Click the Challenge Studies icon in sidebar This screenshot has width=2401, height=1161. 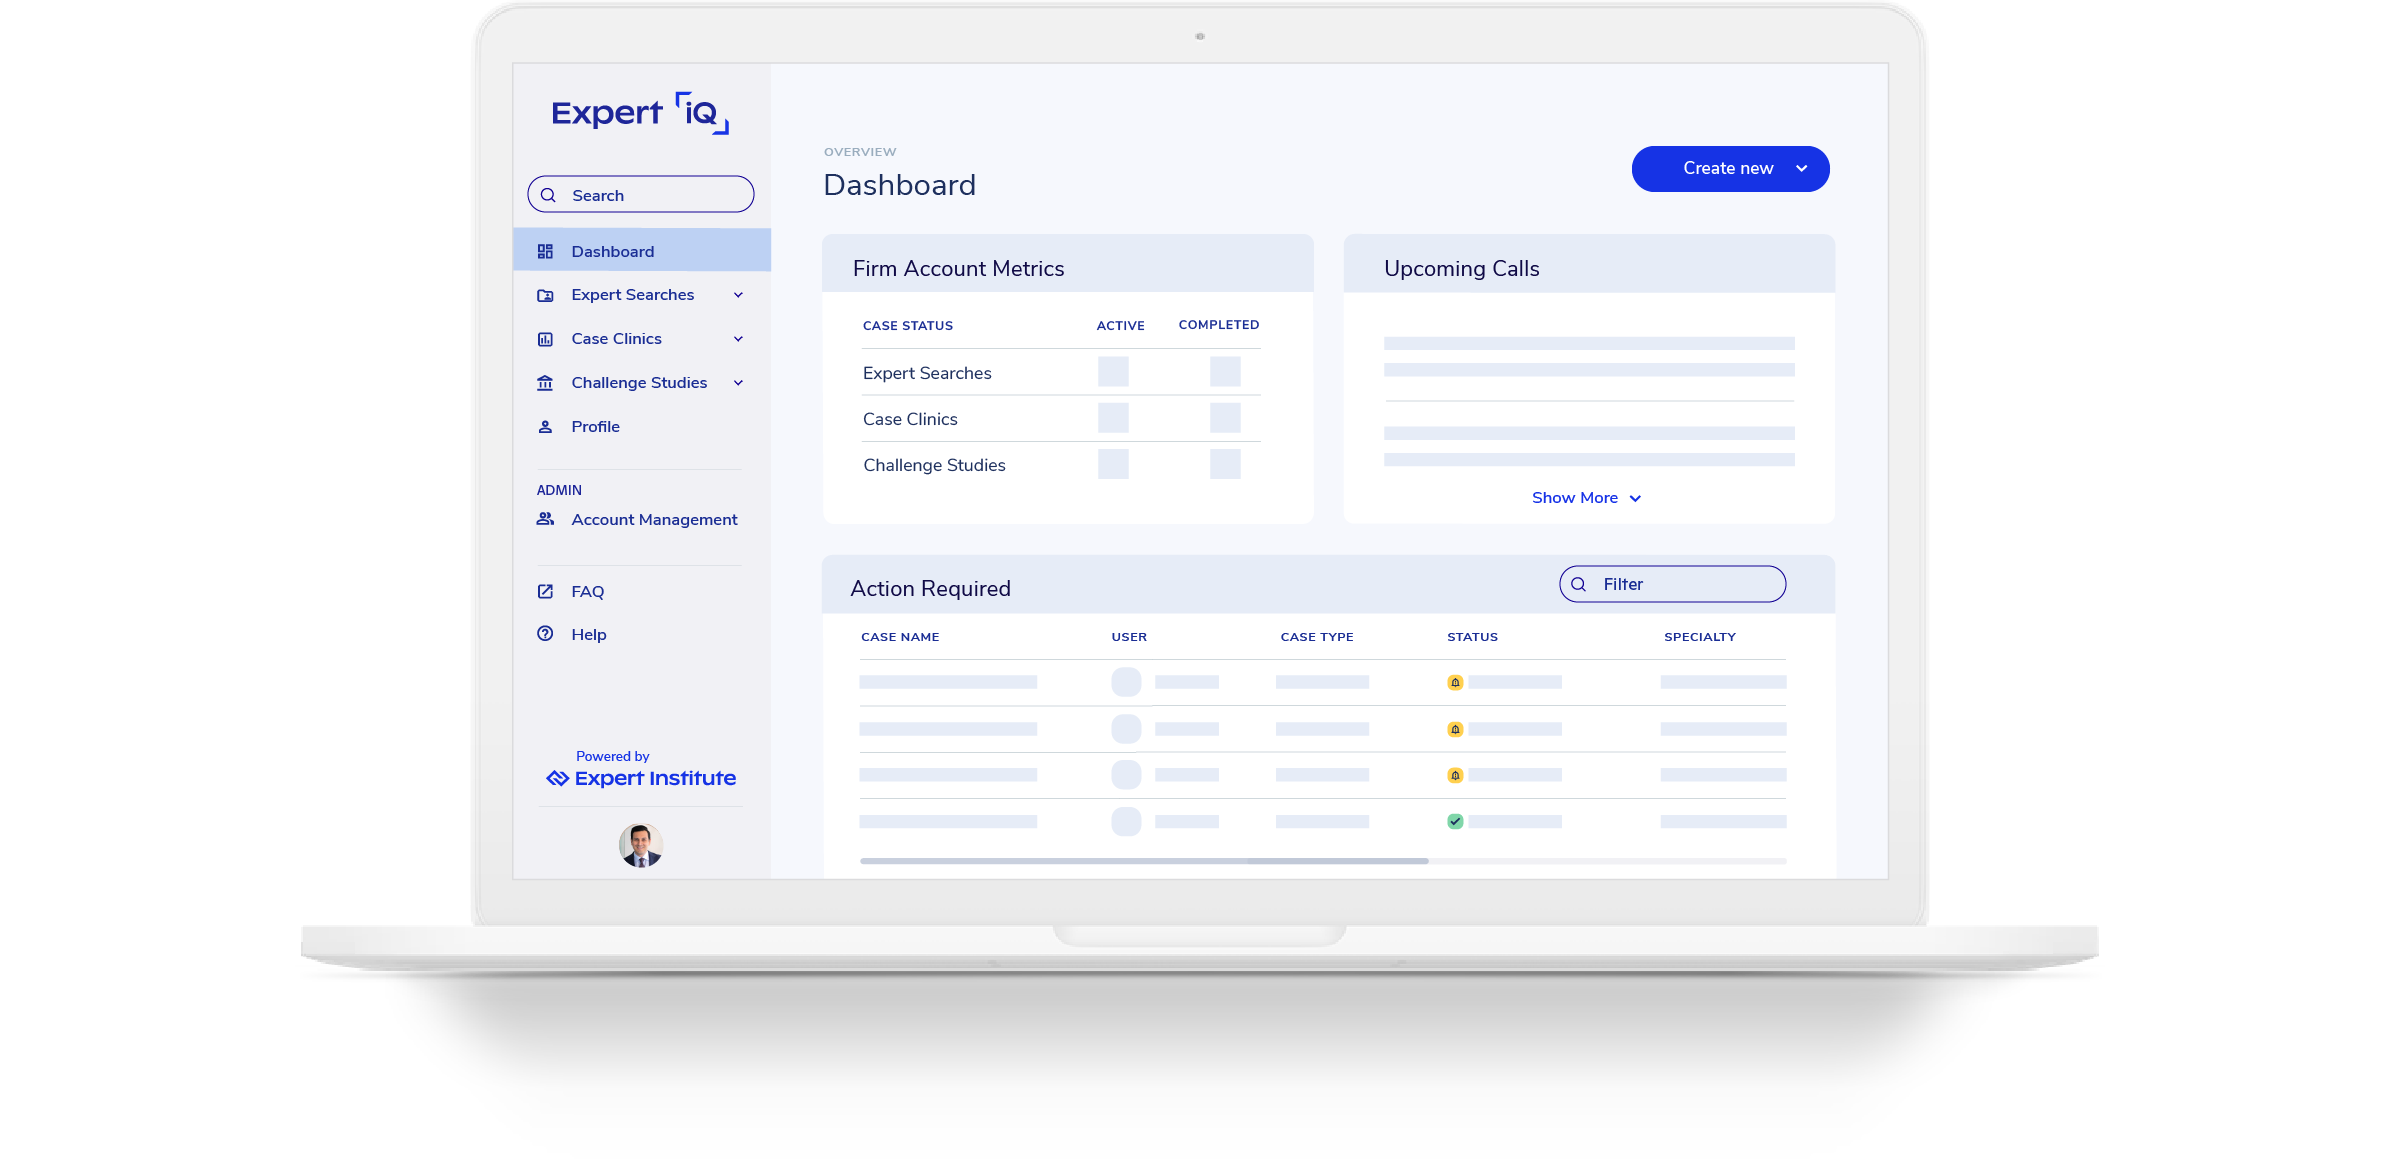[546, 382]
